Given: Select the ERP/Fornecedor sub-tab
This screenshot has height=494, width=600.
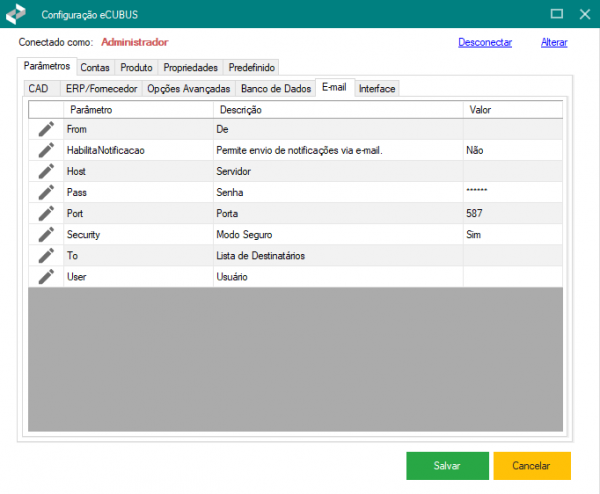Looking at the screenshot, I should (101, 89).
